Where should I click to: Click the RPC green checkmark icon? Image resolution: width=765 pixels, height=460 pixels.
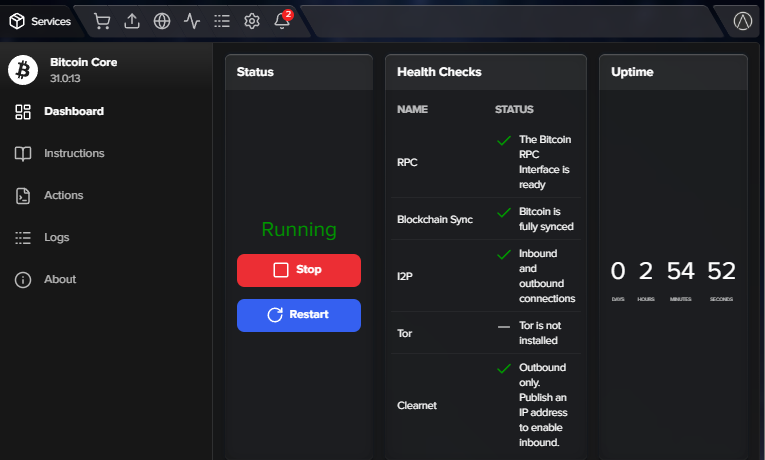click(504, 141)
